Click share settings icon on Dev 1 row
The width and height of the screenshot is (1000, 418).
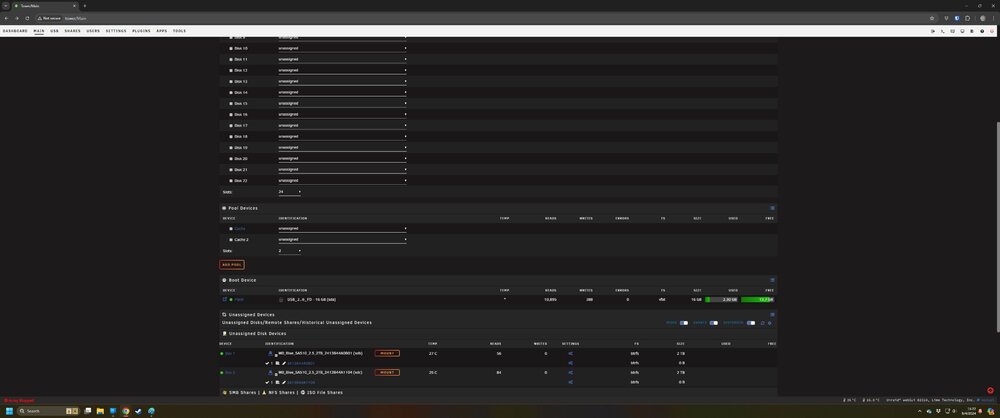point(571,354)
